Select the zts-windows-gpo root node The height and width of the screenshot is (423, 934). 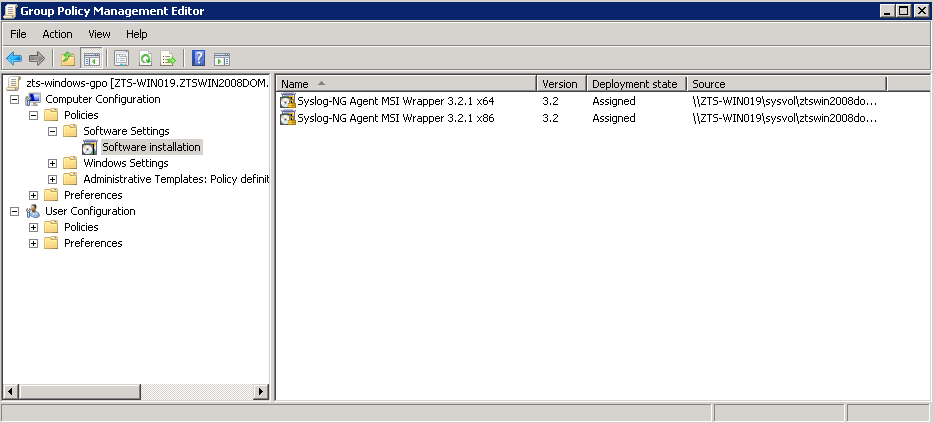pos(148,83)
